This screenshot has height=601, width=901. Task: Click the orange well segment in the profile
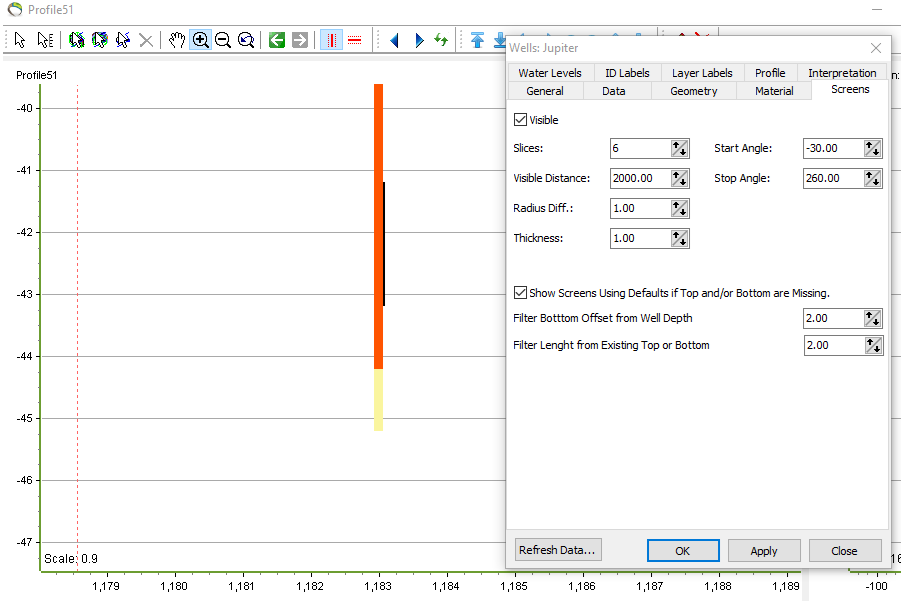point(377,250)
